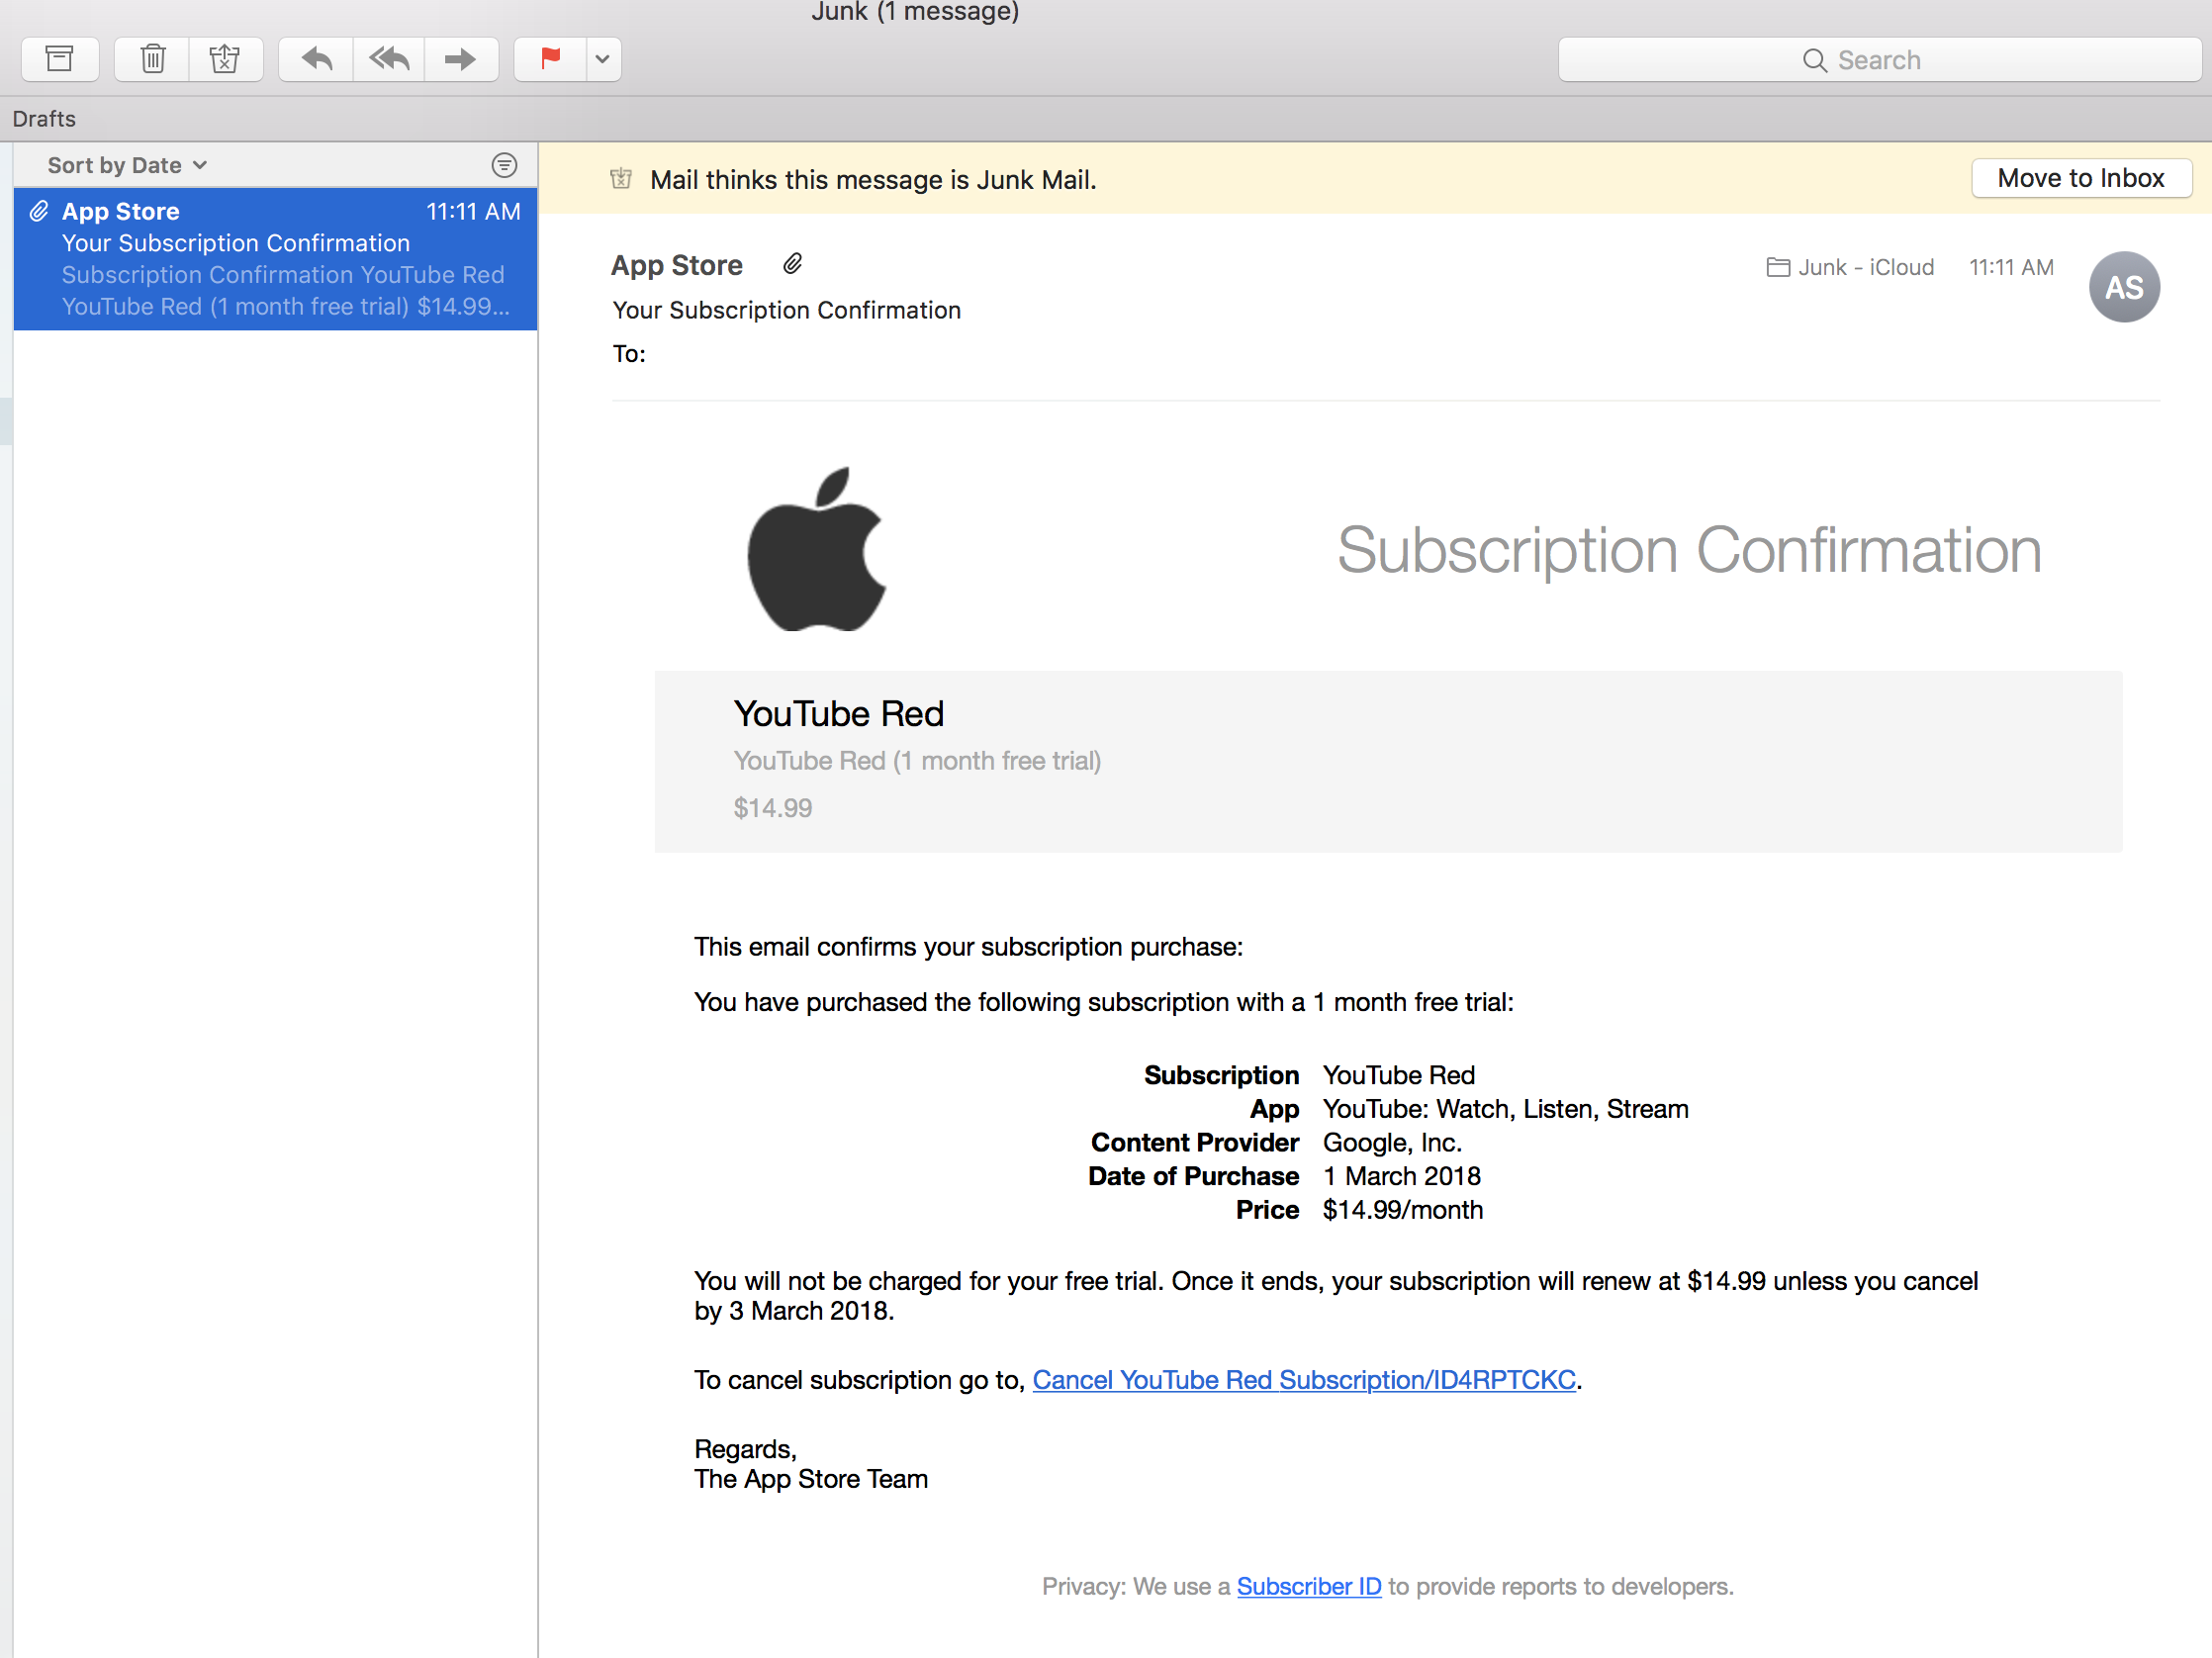Image resolution: width=2212 pixels, height=1658 pixels.
Task: Forward the message
Action: point(461,59)
